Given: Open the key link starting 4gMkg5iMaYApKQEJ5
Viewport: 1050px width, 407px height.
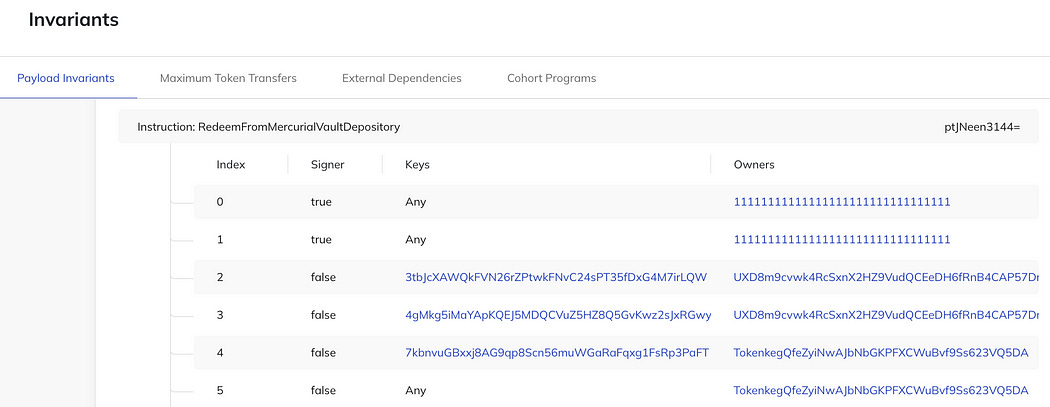Looking at the screenshot, I should [x=558, y=315].
